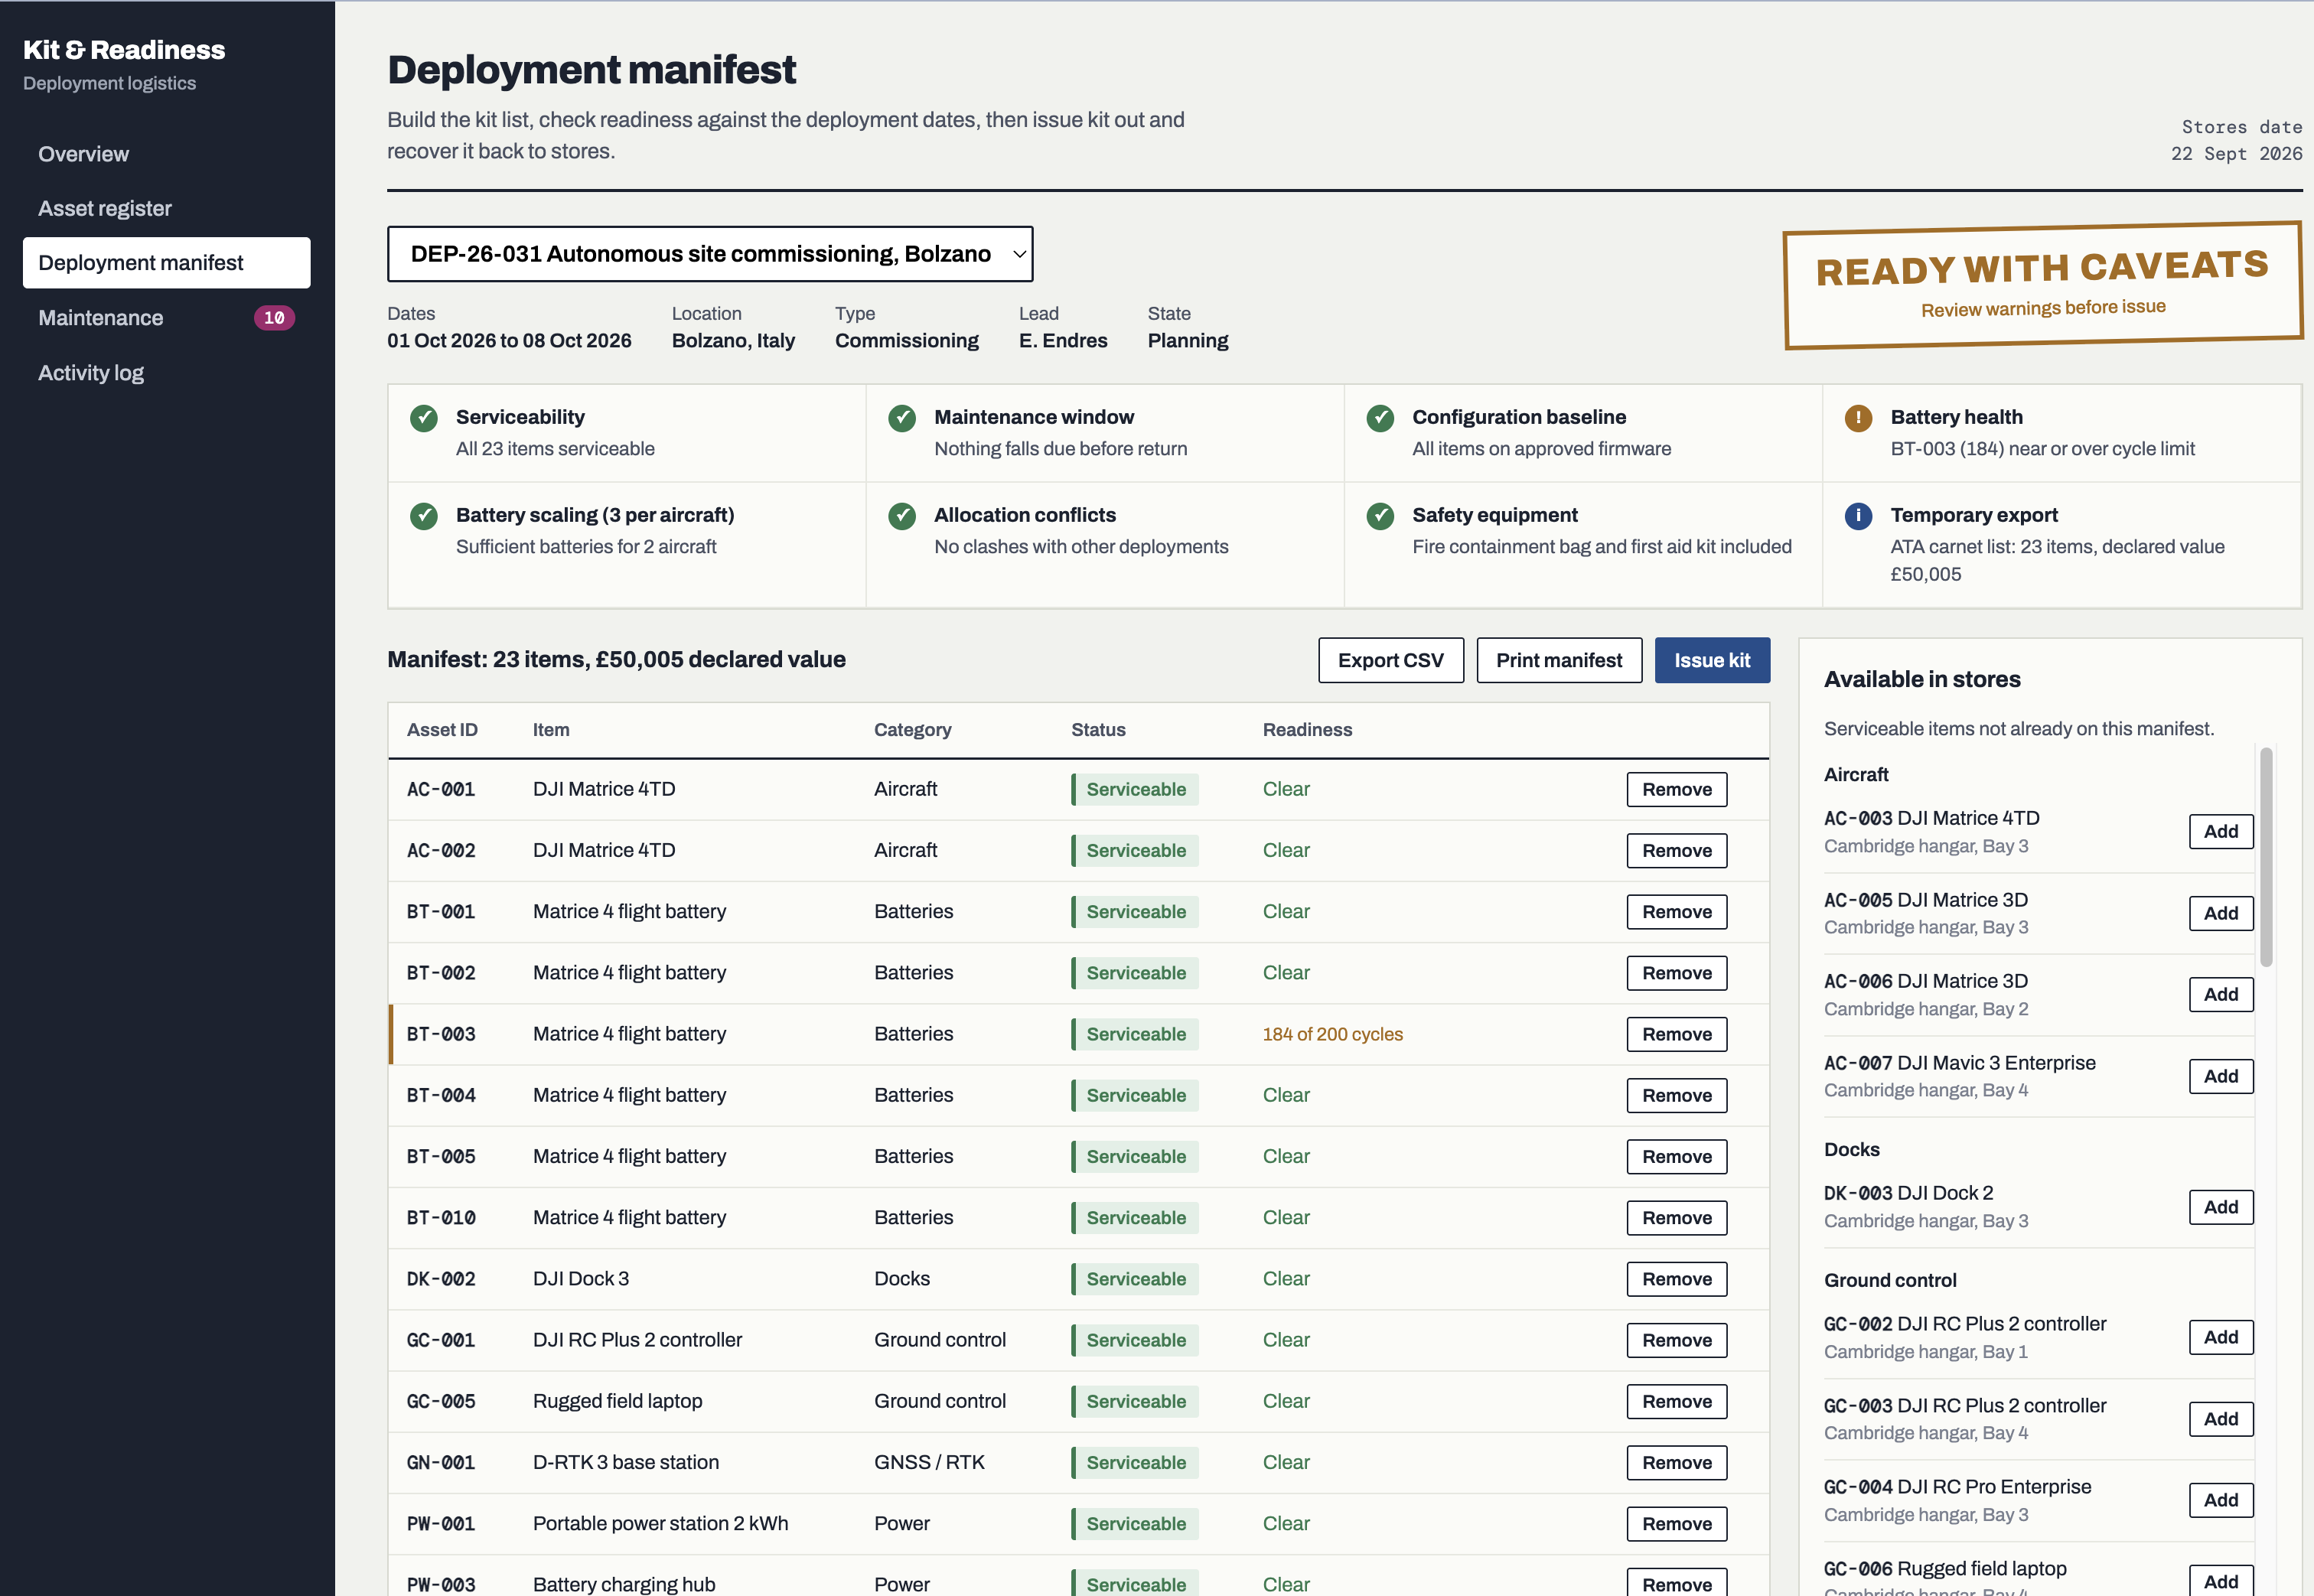Image resolution: width=2314 pixels, height=1596 pixels.
Task: Add GC-004 DJI RC Pro Enterprise
Action: pyautogui.click(x=2221, y=1500)
